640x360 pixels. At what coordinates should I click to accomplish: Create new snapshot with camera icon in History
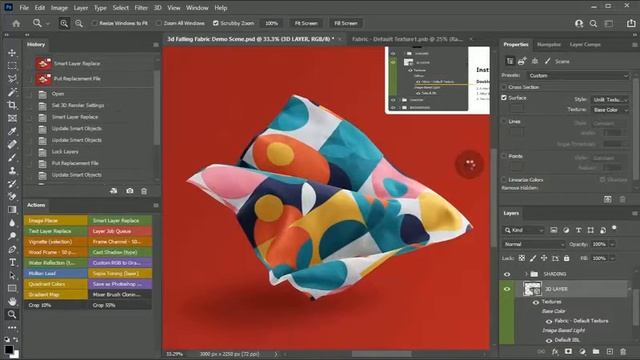tap(130, 191)
